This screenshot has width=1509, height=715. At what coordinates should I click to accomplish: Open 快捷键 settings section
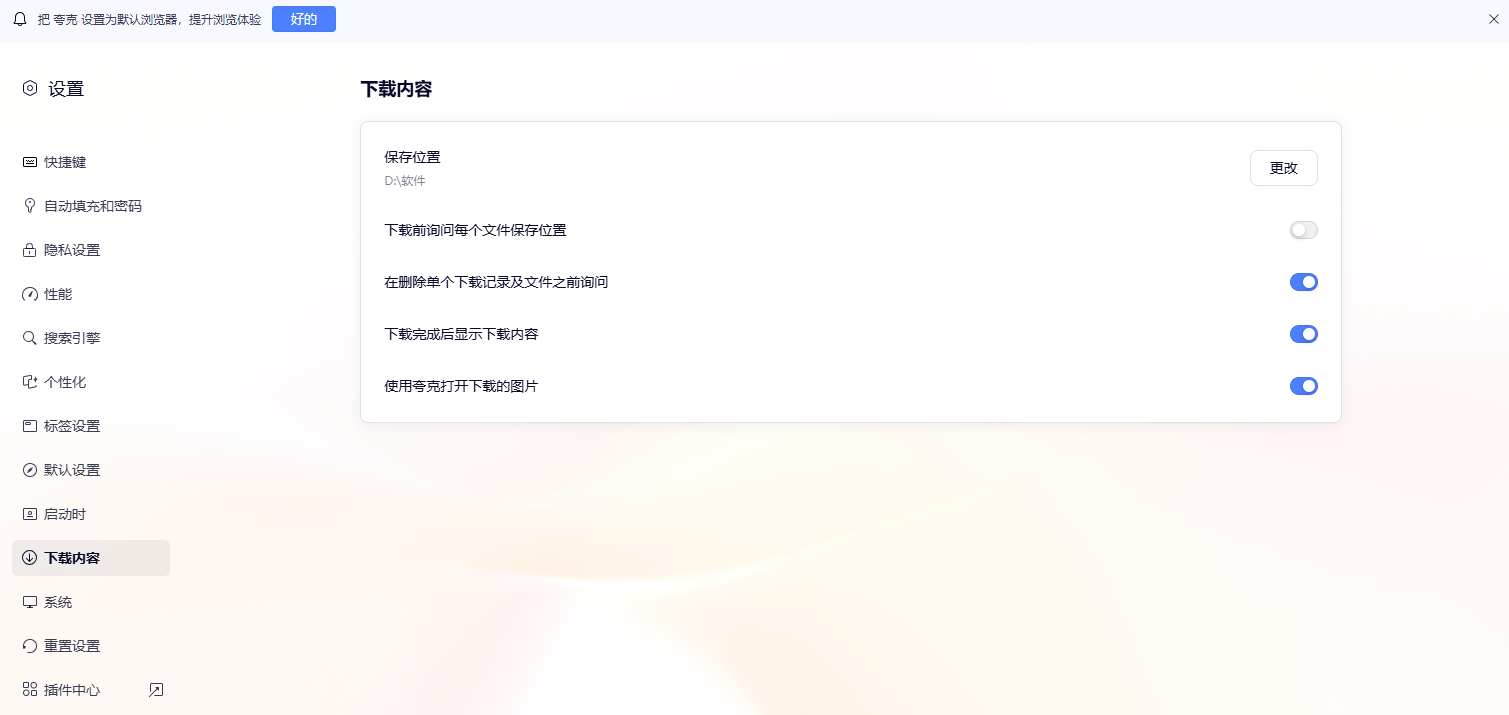click(91, 162)
